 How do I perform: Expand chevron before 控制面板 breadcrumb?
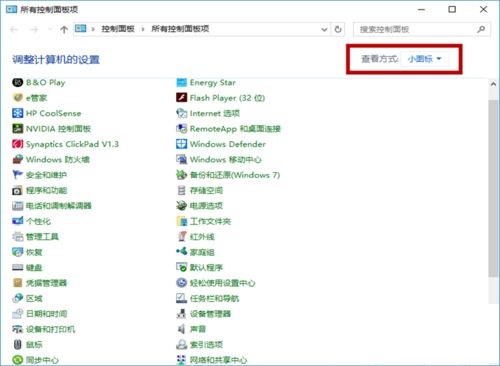click(93, 29)
